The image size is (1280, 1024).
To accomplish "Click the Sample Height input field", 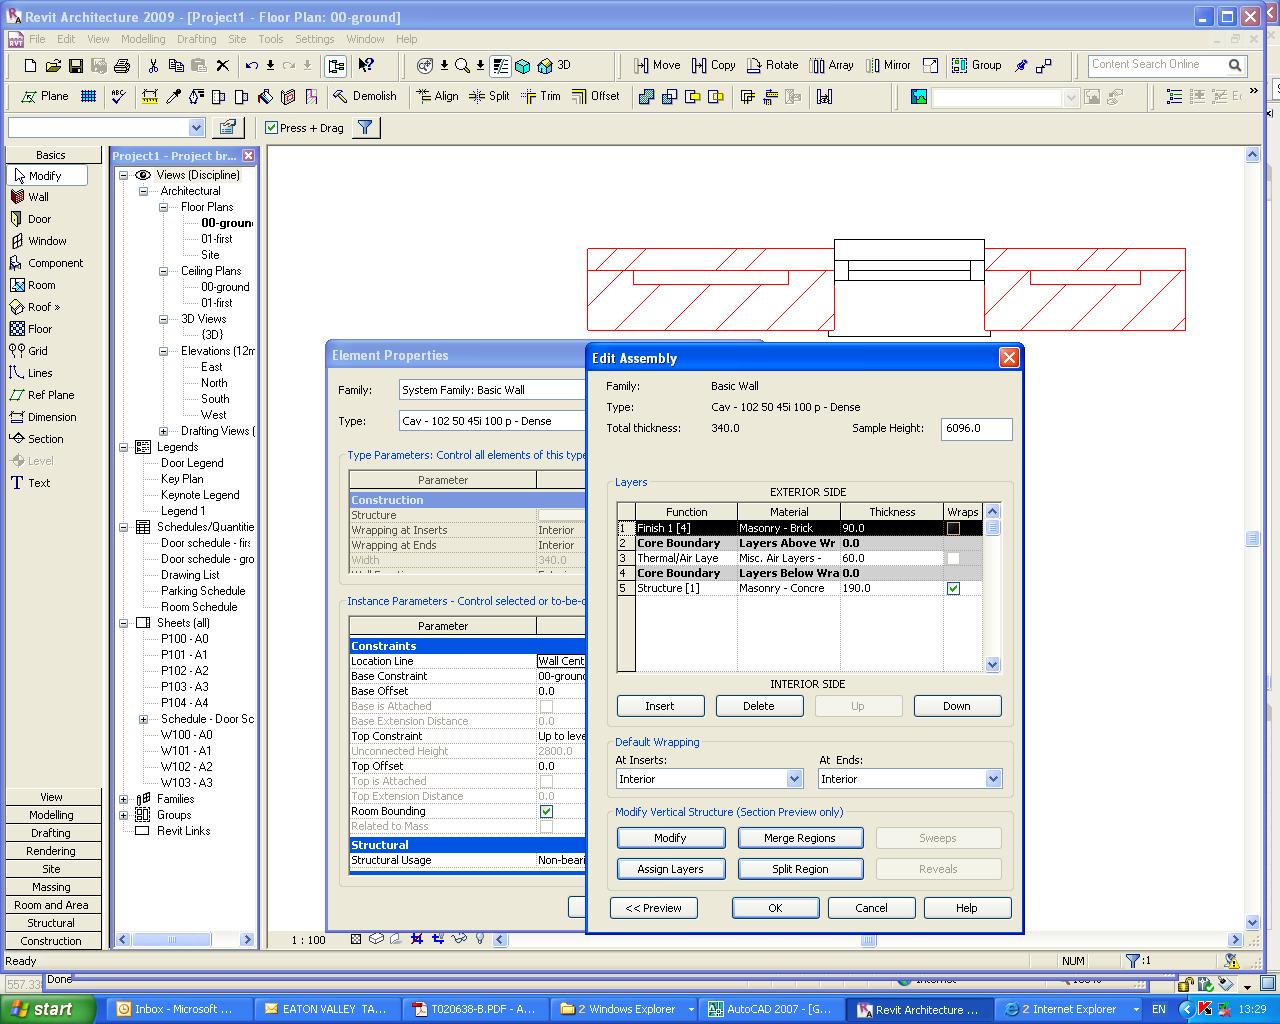I will pos(976,429).
